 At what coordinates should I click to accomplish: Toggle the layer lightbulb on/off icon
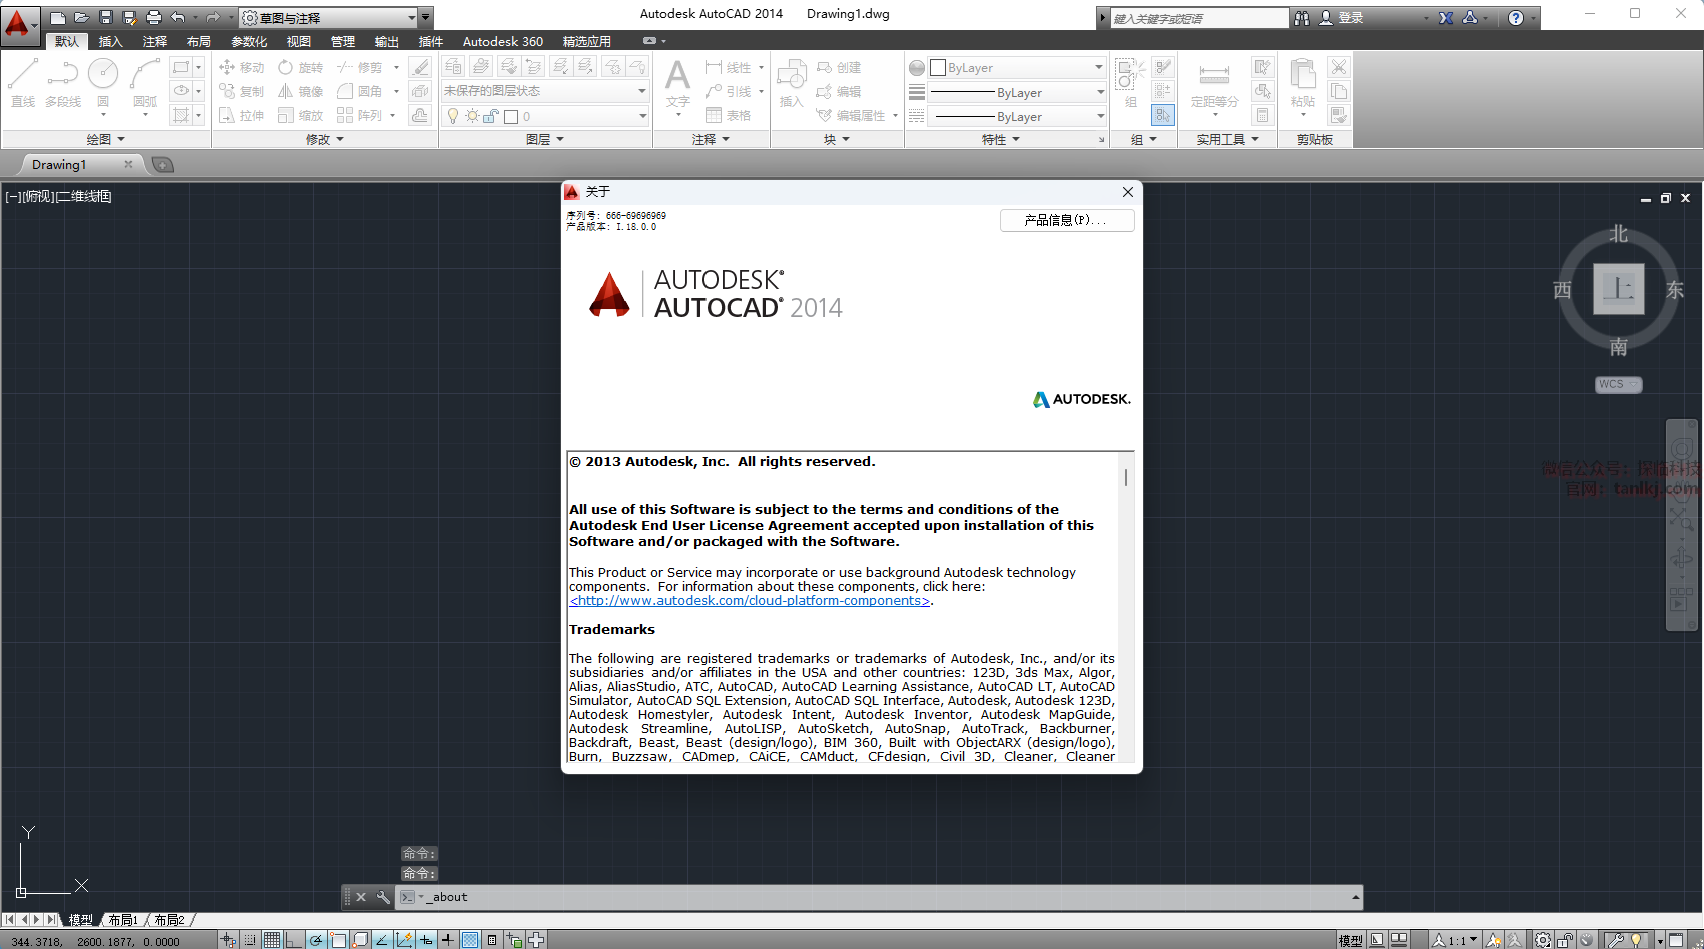pos(453,116)
